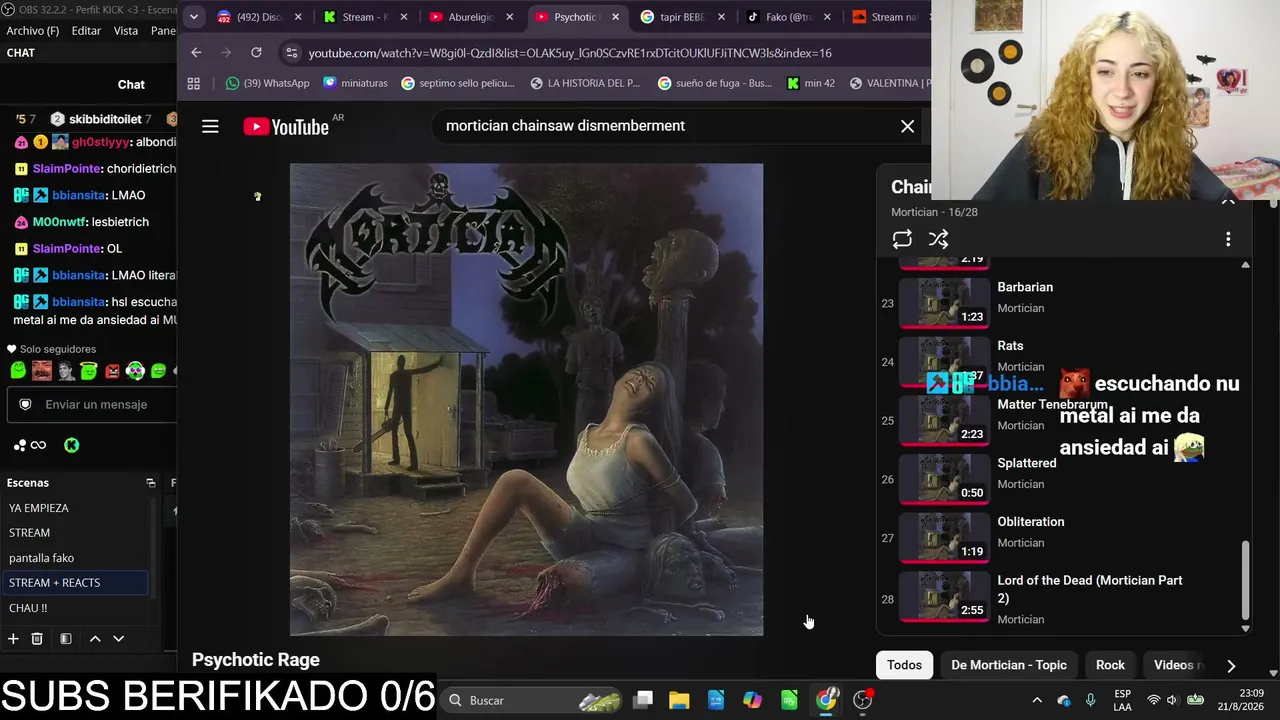Open Chrome from the taskbar
This screenshot has height=720, width=1280.
point(826,700)
